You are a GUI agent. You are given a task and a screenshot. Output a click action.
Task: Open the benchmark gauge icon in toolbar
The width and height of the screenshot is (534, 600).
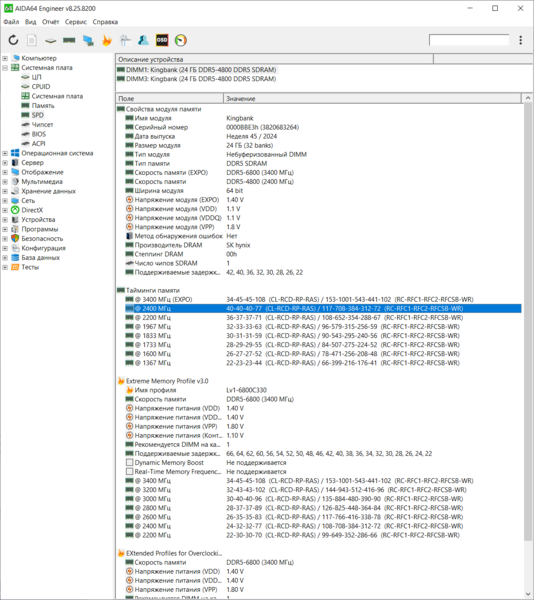coord(181,40)
